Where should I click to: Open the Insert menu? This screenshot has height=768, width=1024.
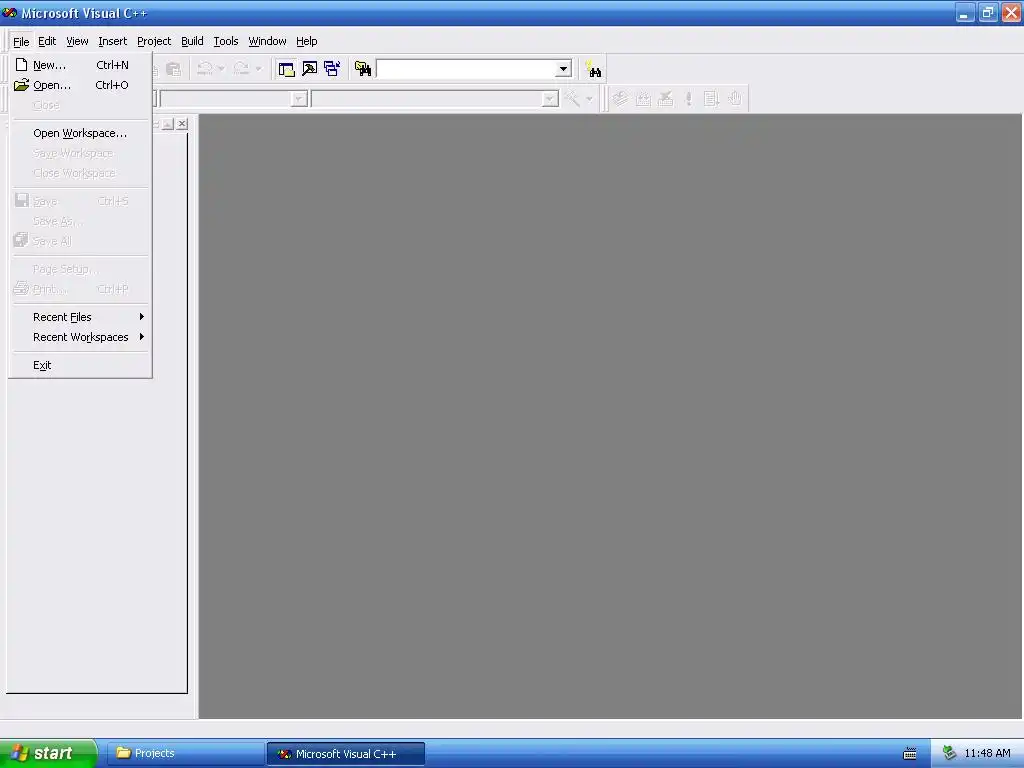pyautogui.click(x=112, y=41)
